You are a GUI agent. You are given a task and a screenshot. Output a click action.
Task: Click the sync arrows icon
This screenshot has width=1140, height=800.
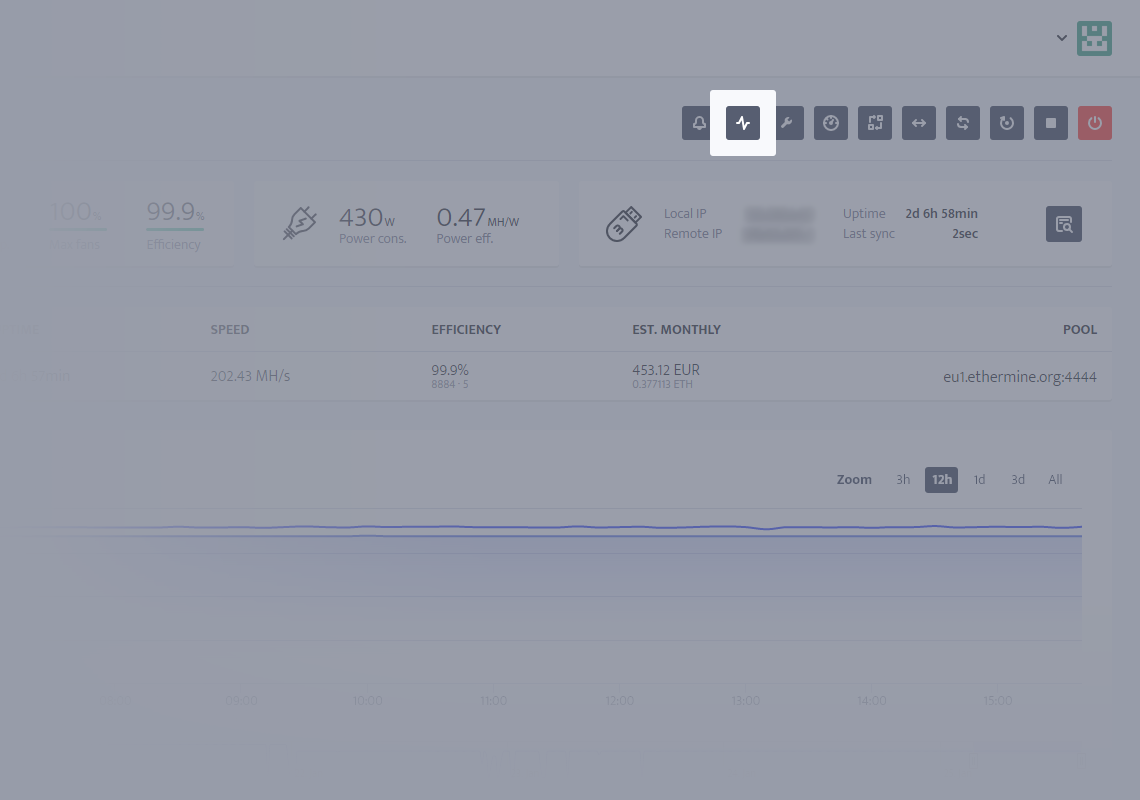(963, 123)
